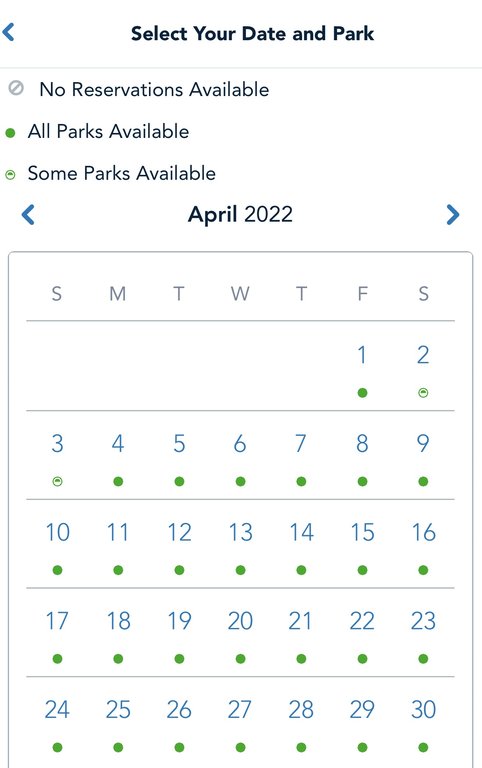Pick April 30 in the calendar
Image resolution: width=482 pixels, height=768 pixels.
[423, 710]
